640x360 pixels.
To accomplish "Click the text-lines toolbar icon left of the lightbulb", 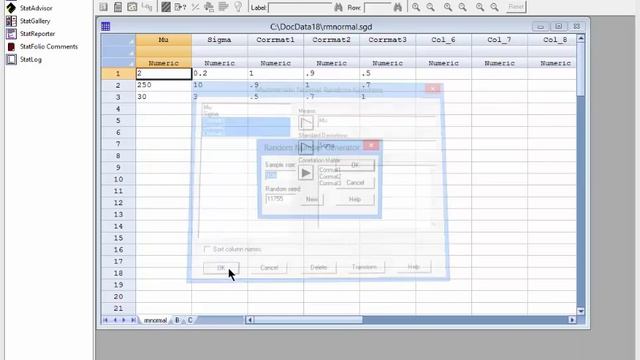I will coord(223,7).
